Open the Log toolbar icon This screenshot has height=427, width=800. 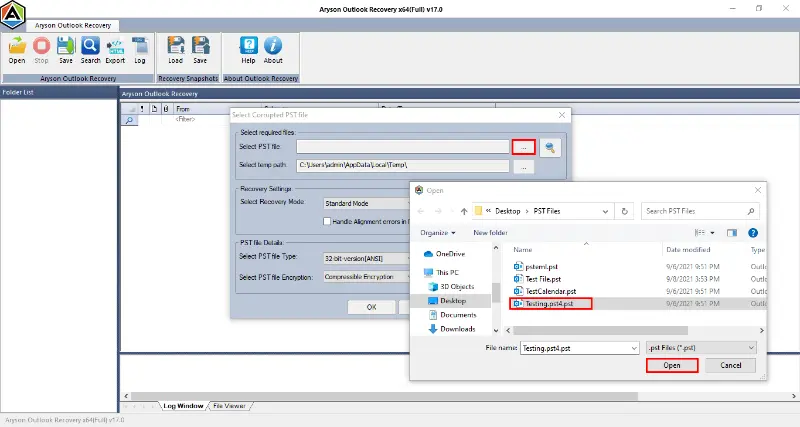point(140,50)
